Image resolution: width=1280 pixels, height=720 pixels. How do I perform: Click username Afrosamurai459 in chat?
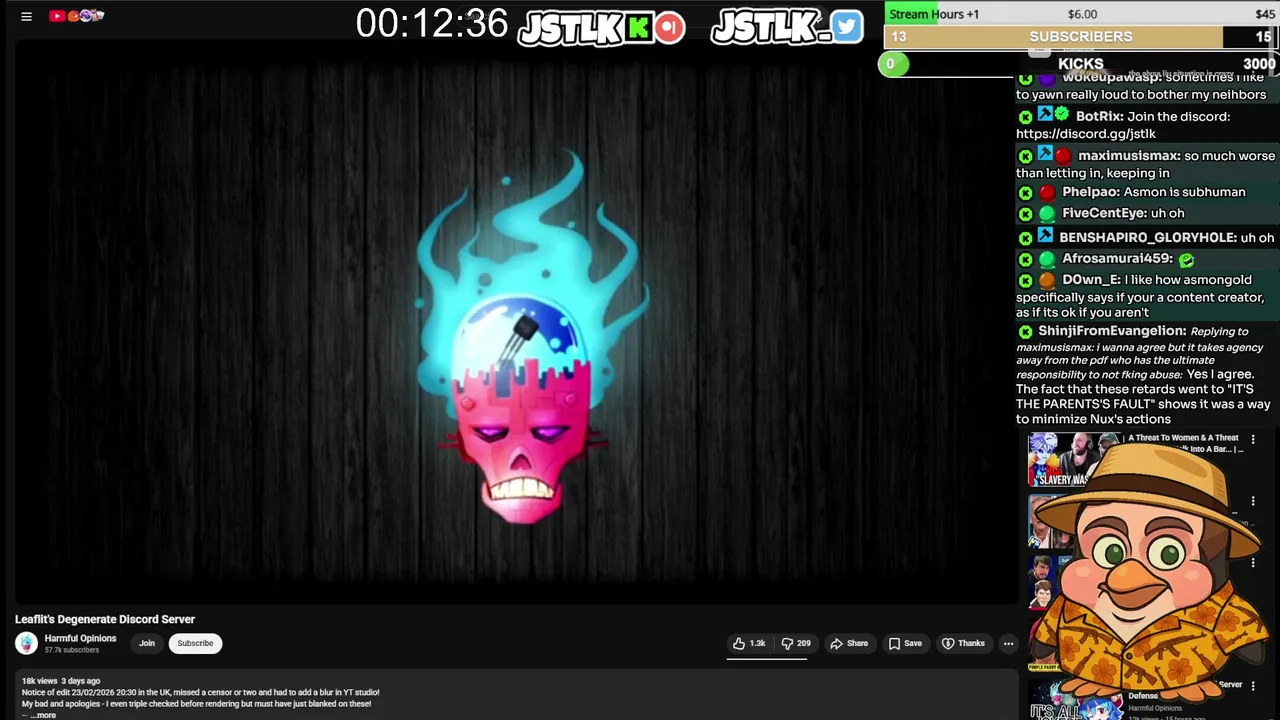tap(1117, 258)
